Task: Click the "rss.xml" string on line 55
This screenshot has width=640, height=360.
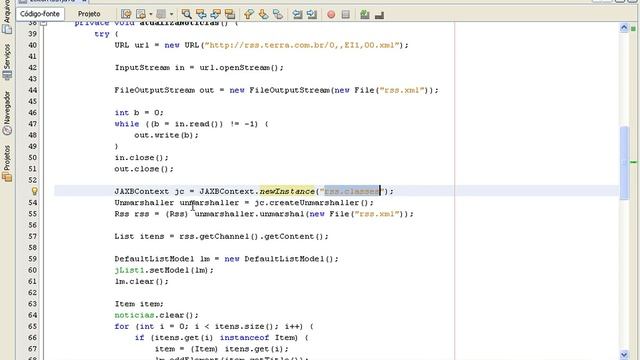Action: 377,213
